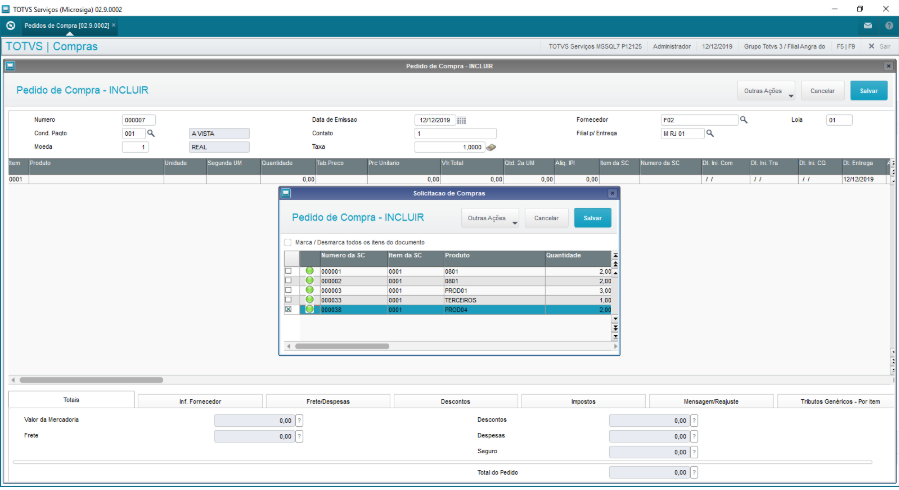Check the box for SC 000003

click(288, 290)
